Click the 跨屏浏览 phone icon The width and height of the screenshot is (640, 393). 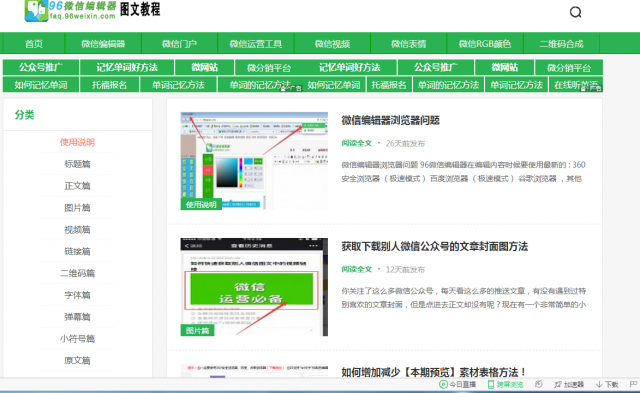point(491,384)
